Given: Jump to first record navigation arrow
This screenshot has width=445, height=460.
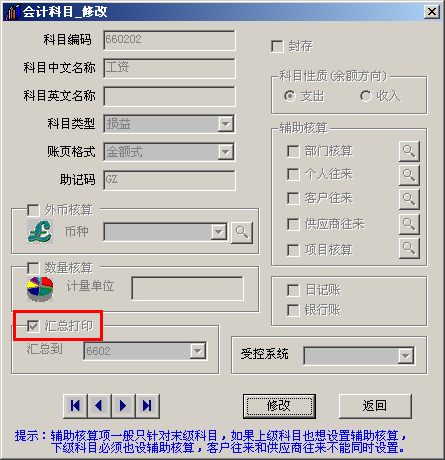Looking at the screenshot, I should tap(75, 406).
